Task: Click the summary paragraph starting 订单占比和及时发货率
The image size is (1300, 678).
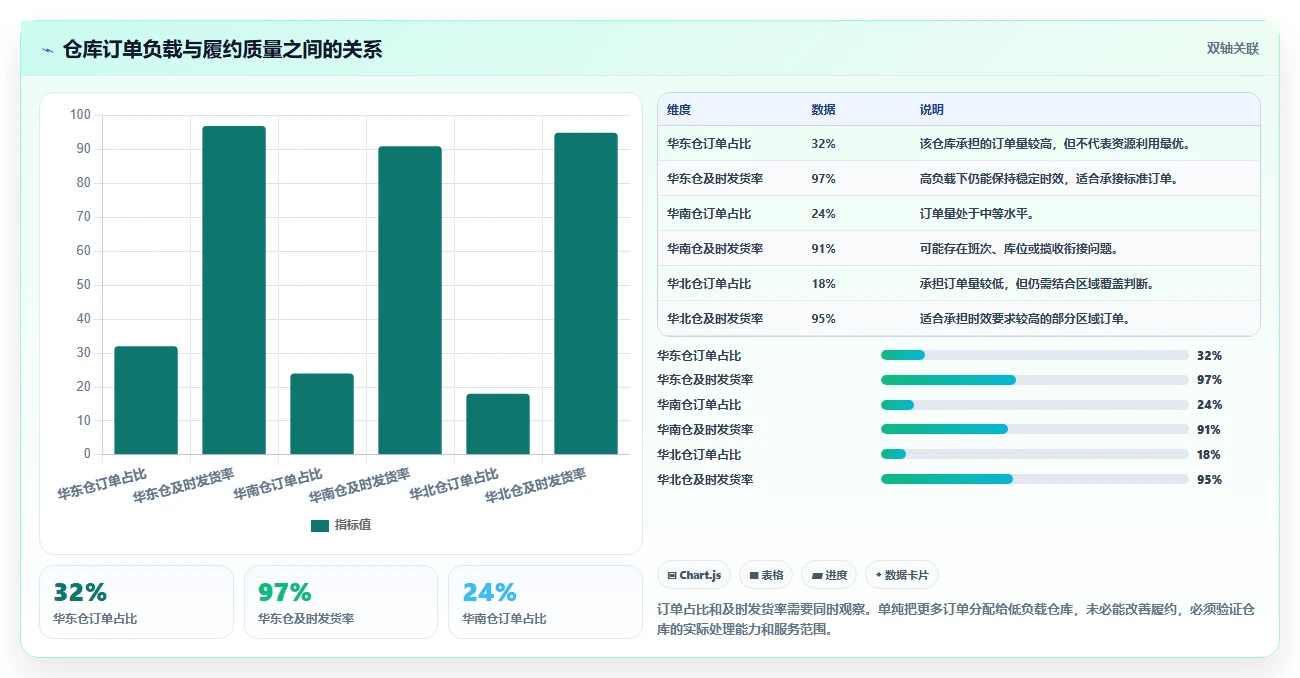Action: [956, 619]
